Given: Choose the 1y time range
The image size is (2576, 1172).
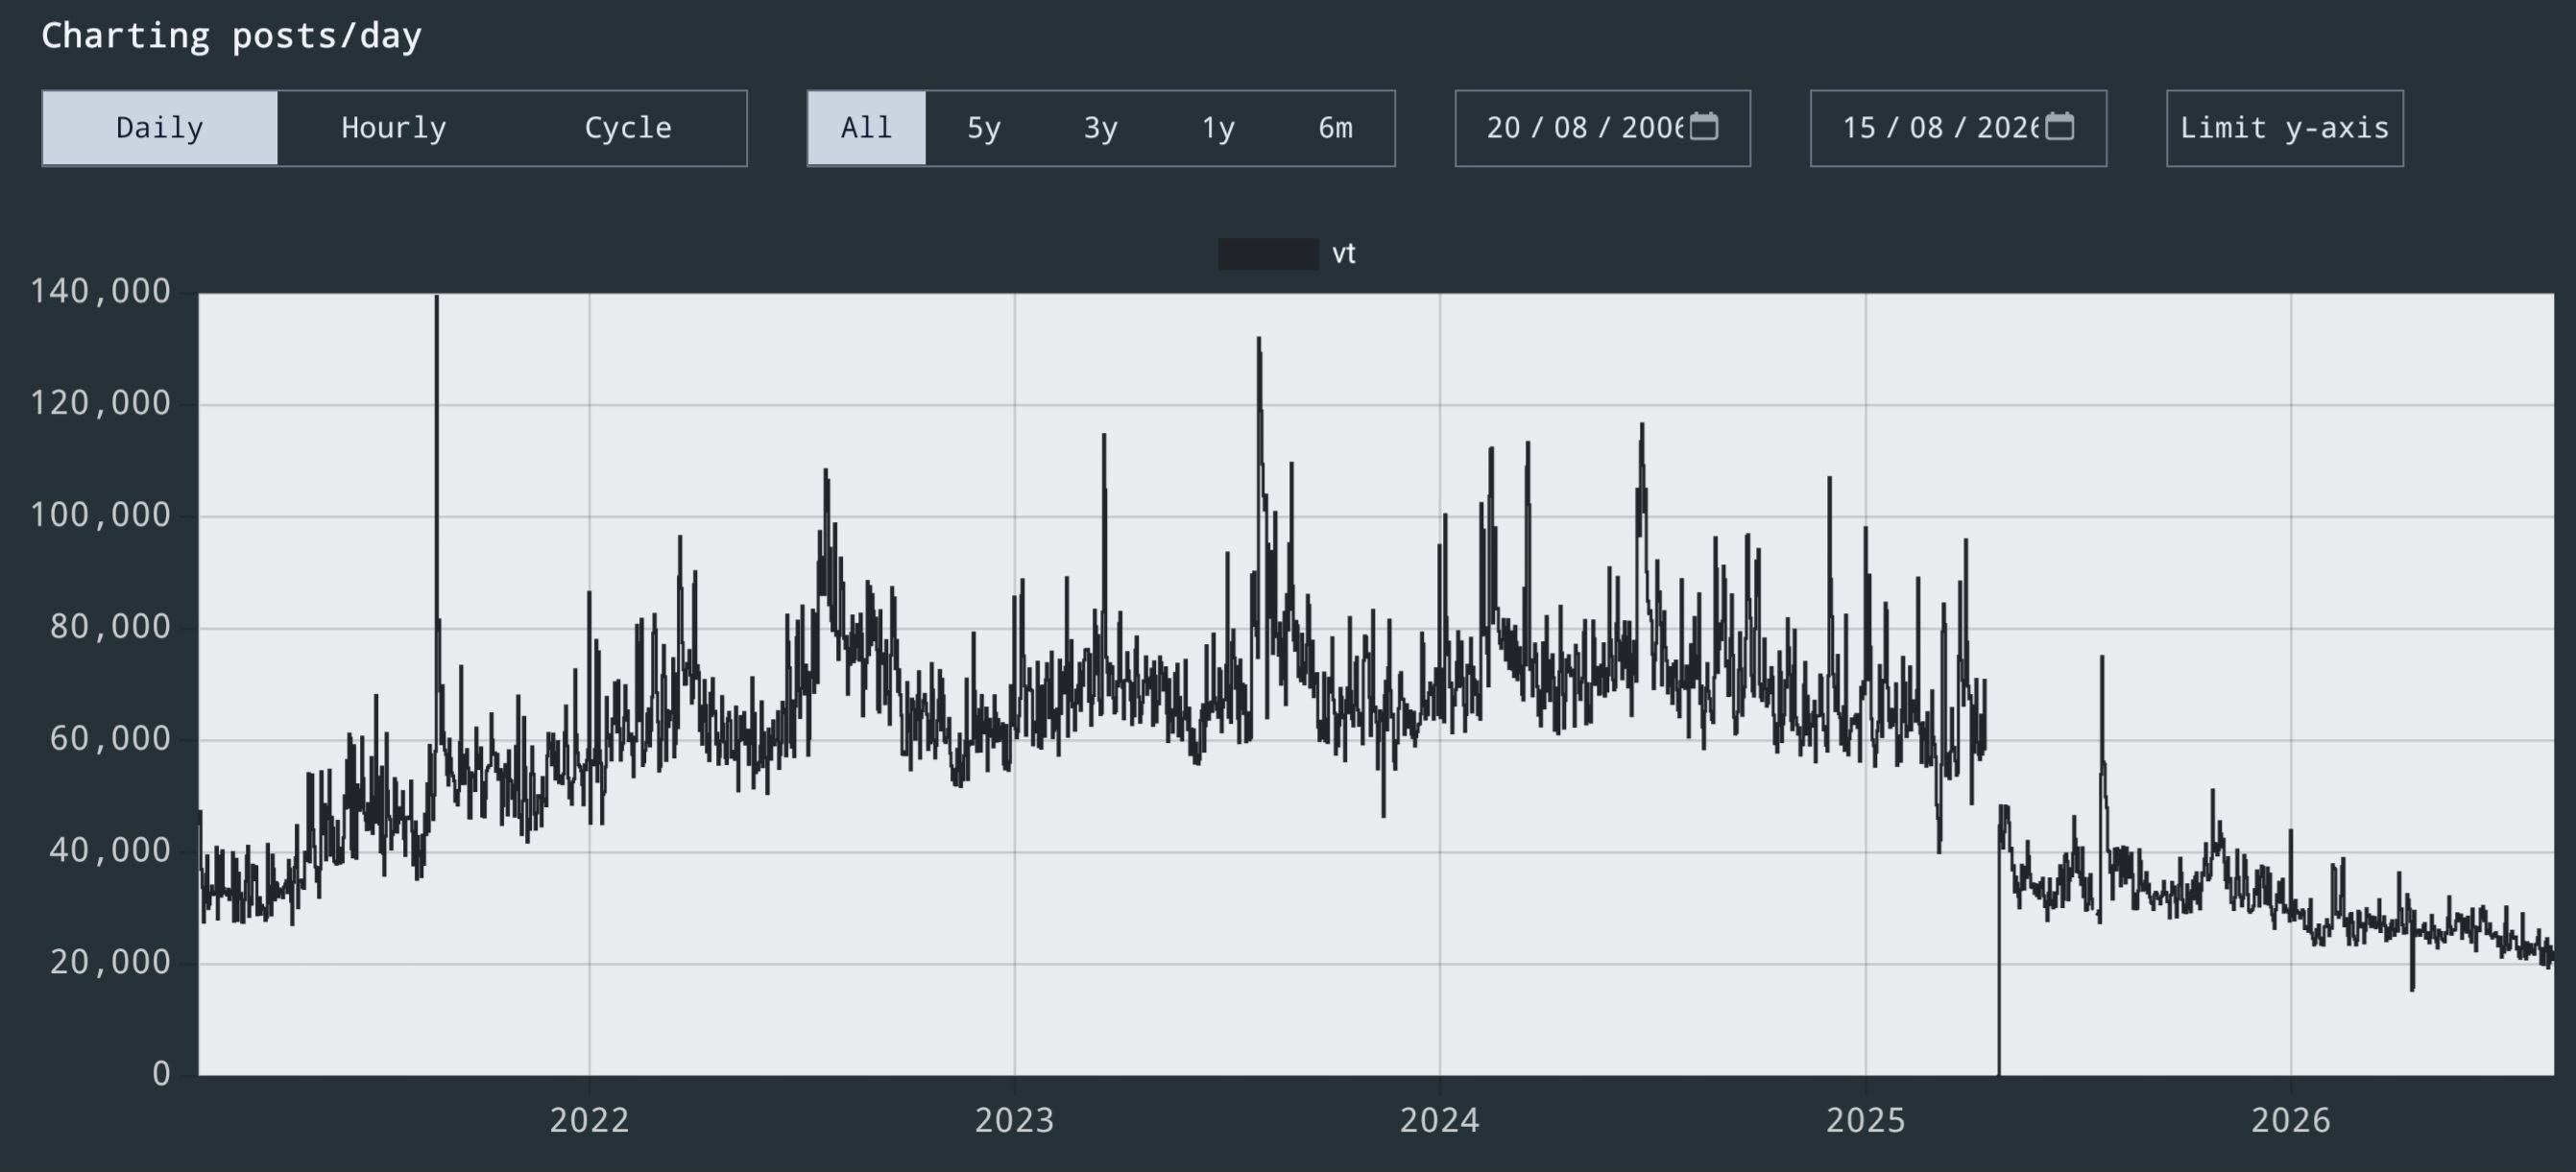Looking at the screenshot, I should [x=1218, y=128].
